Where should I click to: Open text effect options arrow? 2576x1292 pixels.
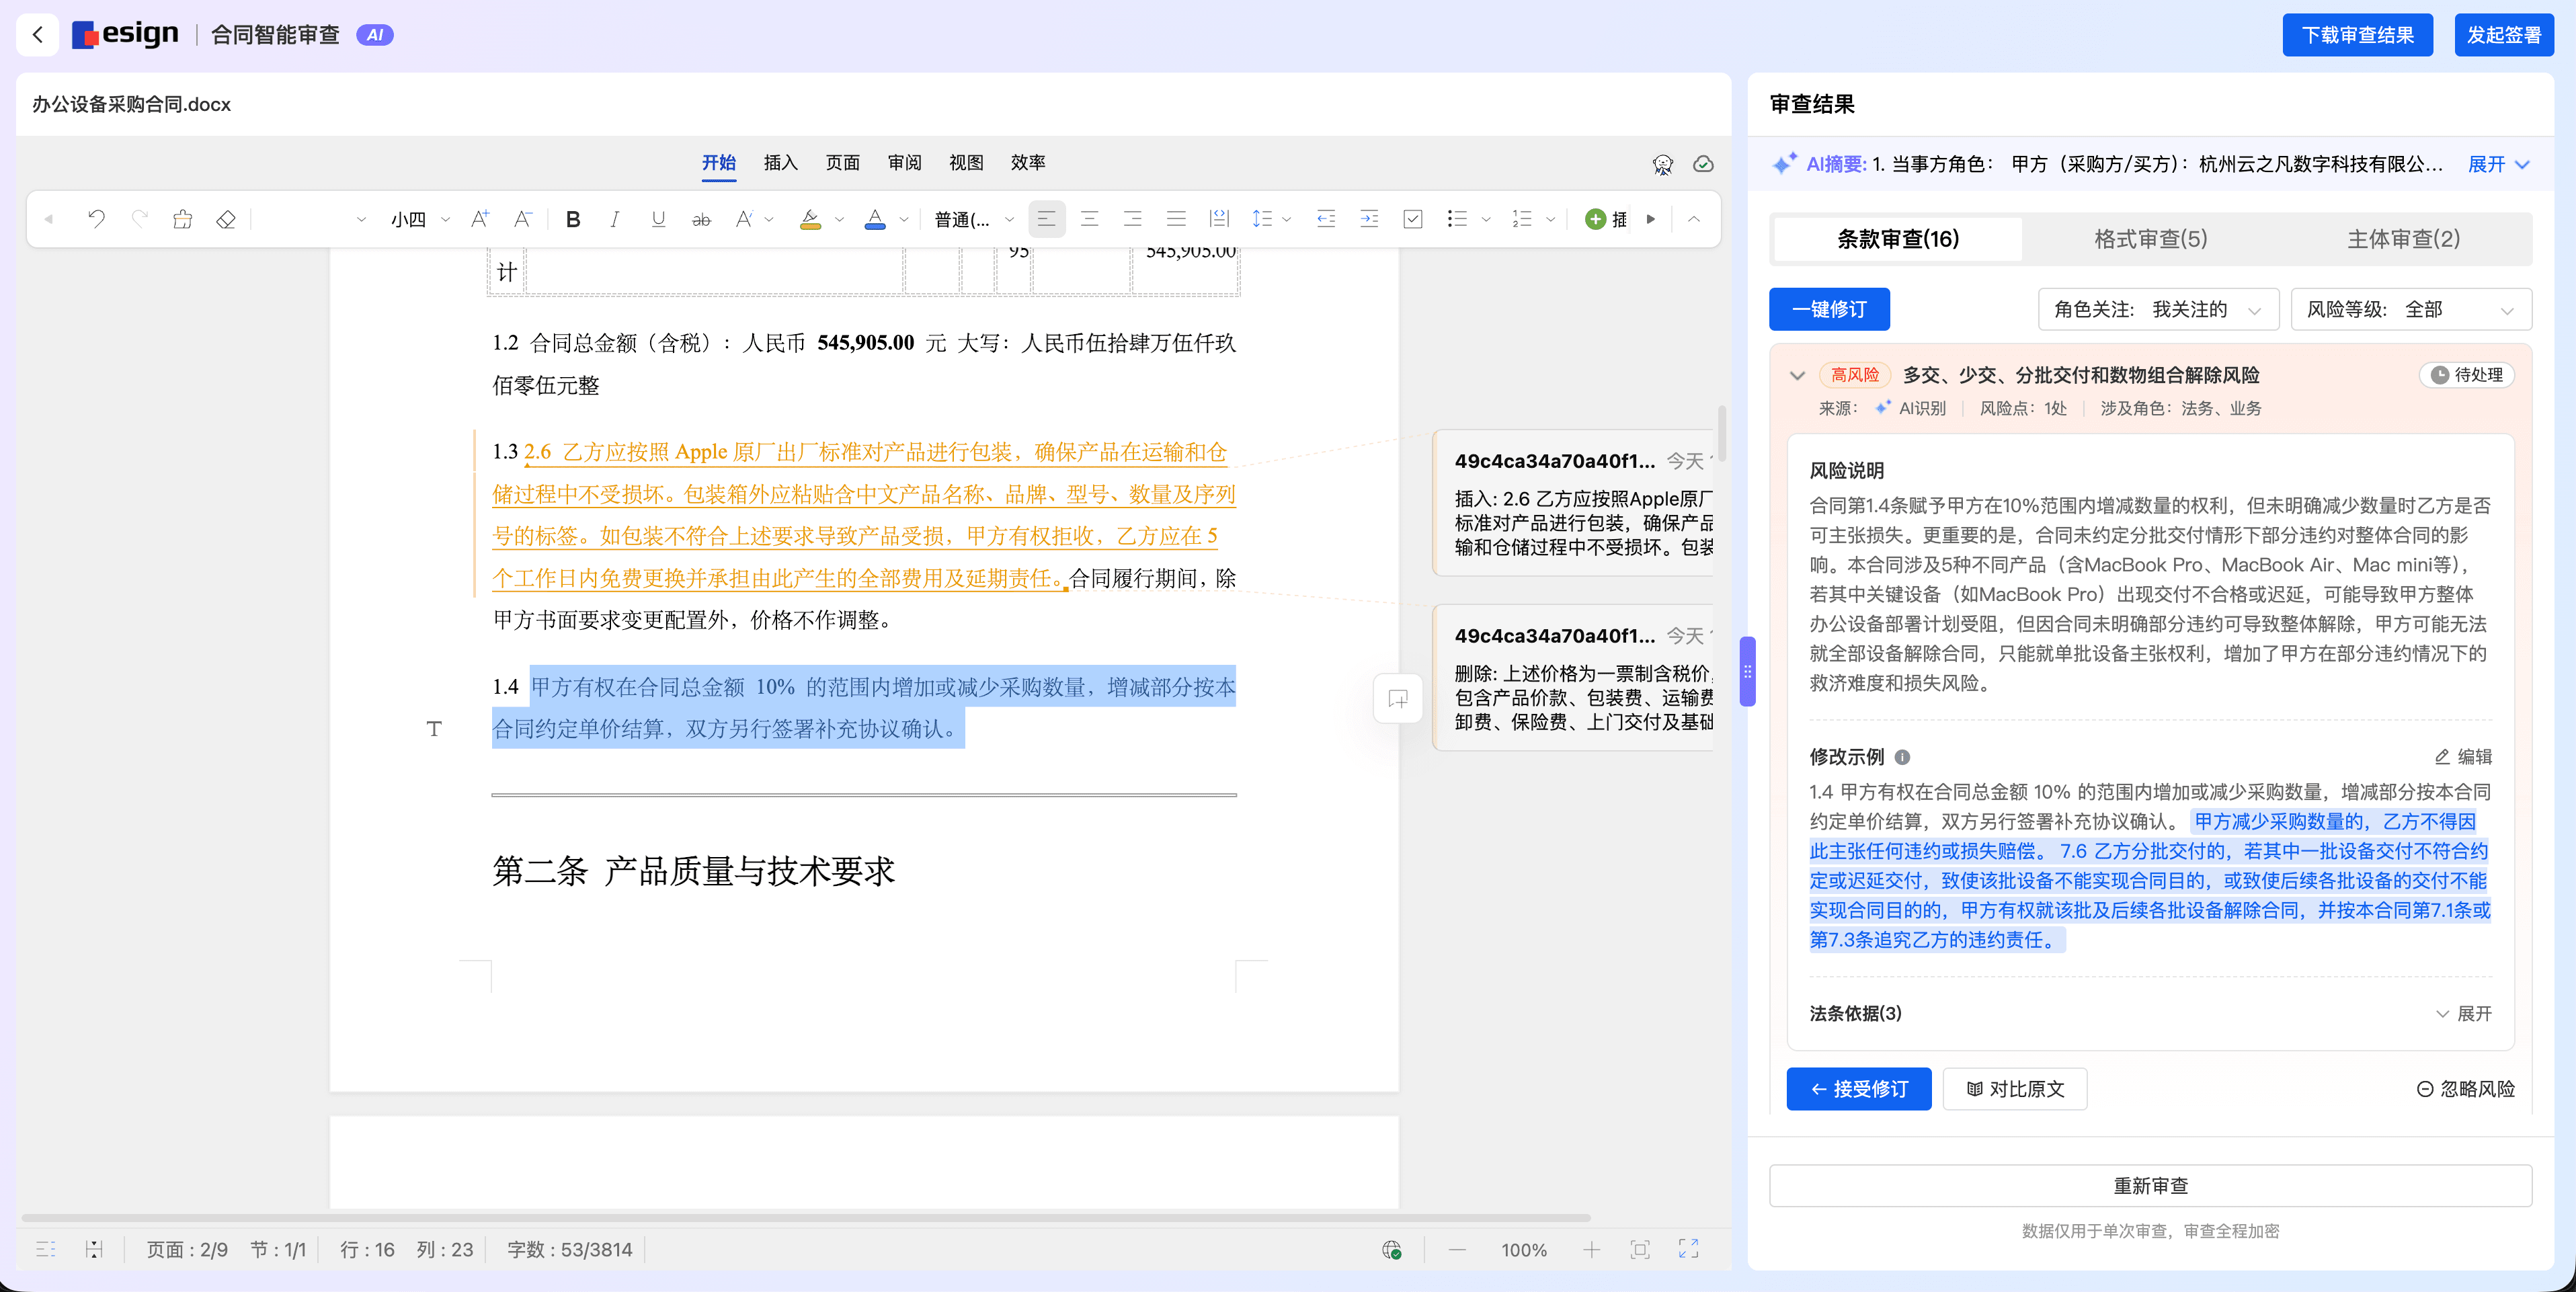coord(769,220)
